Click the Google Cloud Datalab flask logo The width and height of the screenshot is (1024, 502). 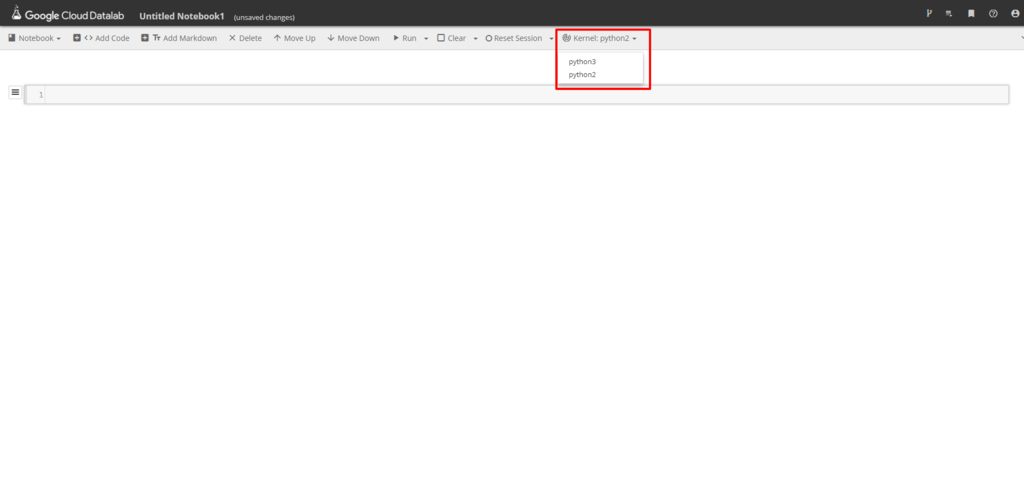(16, 12)
